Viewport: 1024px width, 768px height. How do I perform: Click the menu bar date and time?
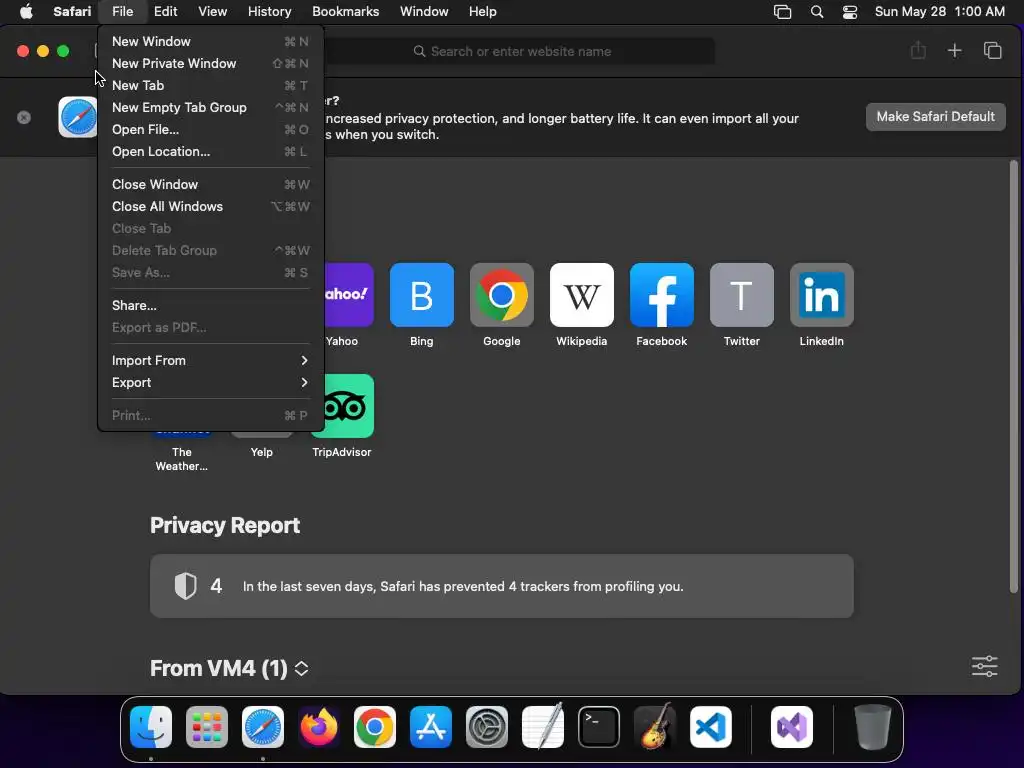click(x=939, y=12)
